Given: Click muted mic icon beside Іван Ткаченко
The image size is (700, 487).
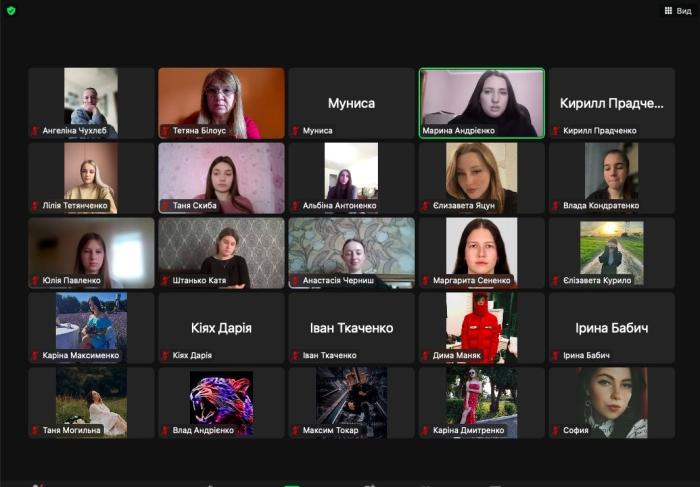Looking at the screenshot, I should (x=295, y=356).
